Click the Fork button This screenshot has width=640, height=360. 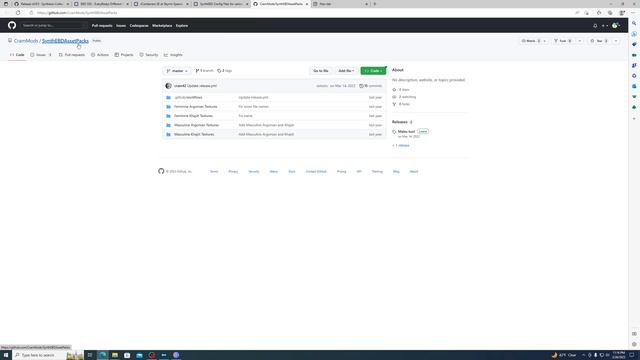pos(563,41)
